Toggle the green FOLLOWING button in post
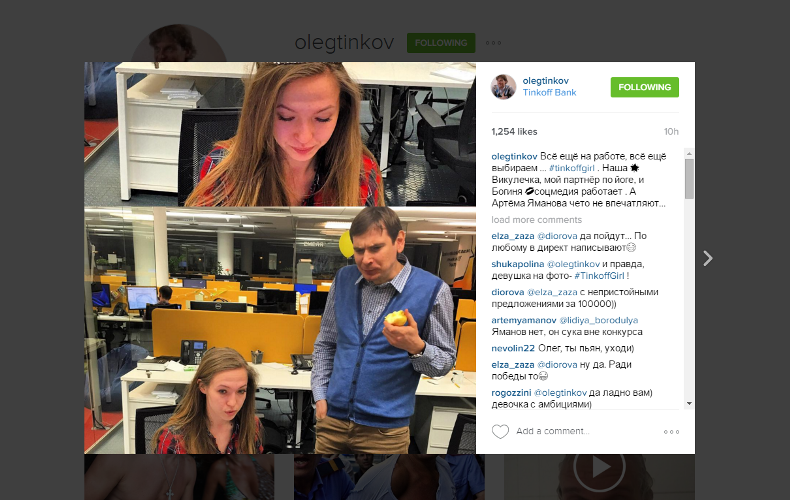Screen dimensions: 790x500 tap(644, 87)
